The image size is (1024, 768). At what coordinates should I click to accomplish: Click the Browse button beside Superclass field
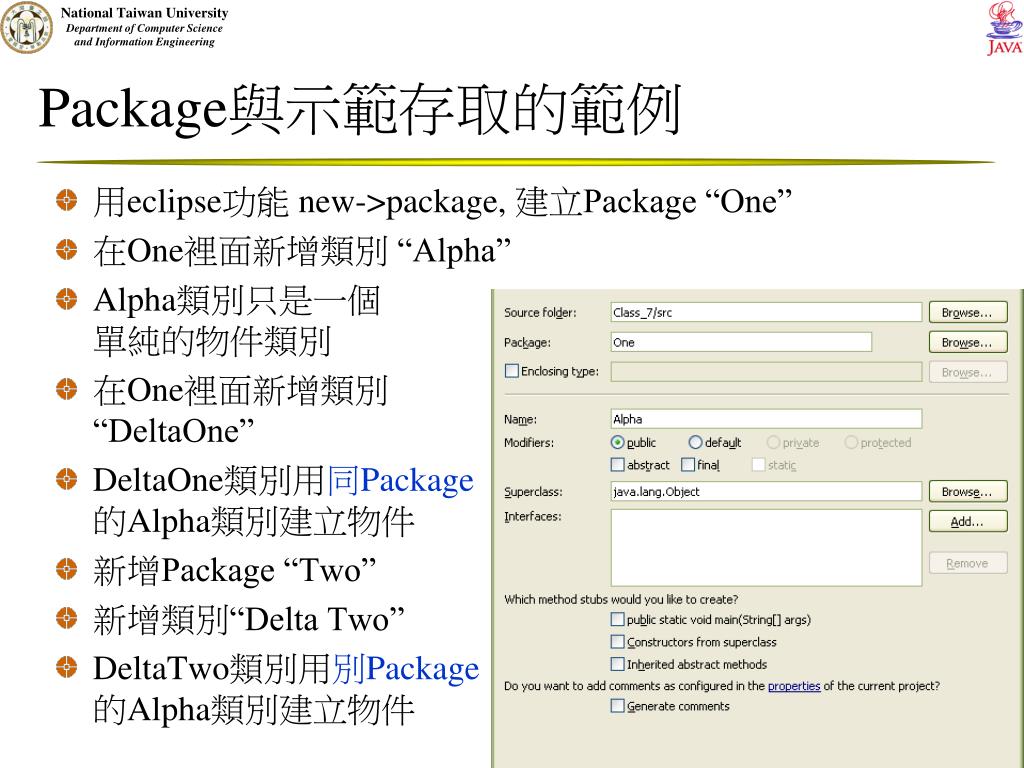coord(968,491)
